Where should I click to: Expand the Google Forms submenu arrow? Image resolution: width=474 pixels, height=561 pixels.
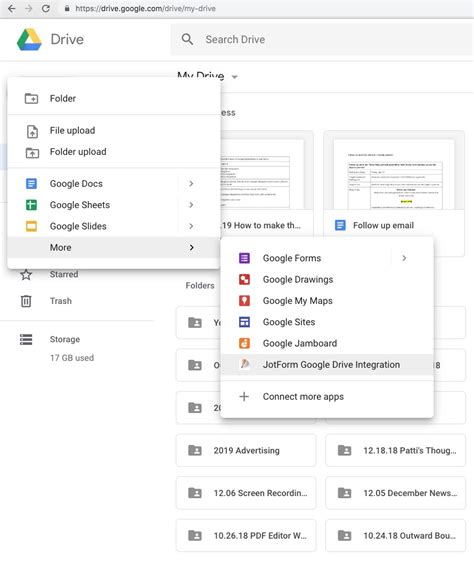(404, 258)
